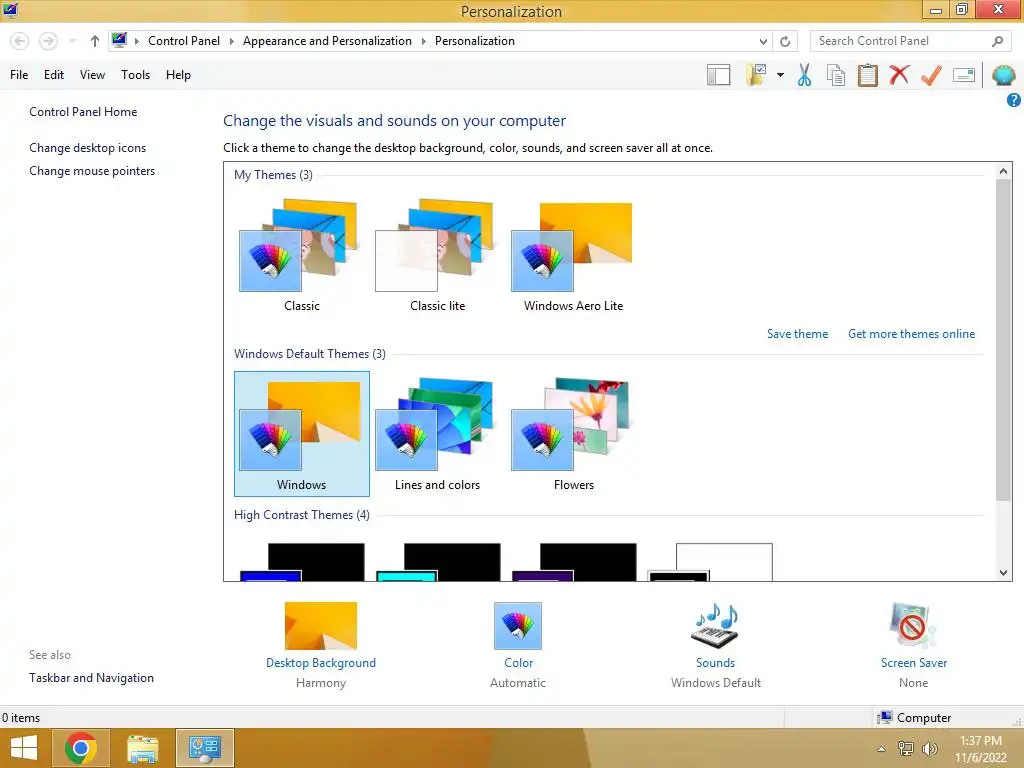Open the View menu

(92, 74)
